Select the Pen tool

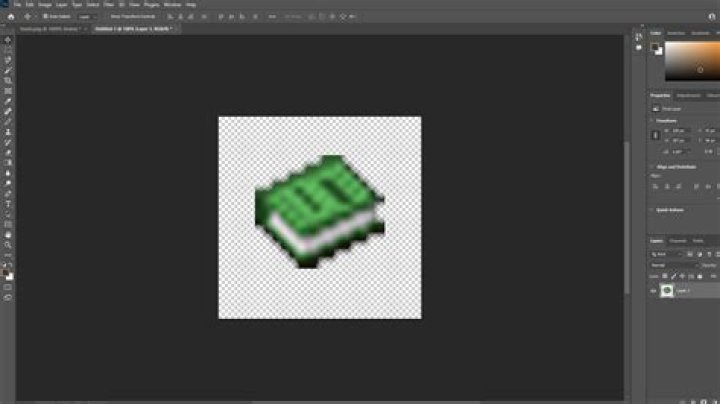pyautogui.click(x=8, y=193)
